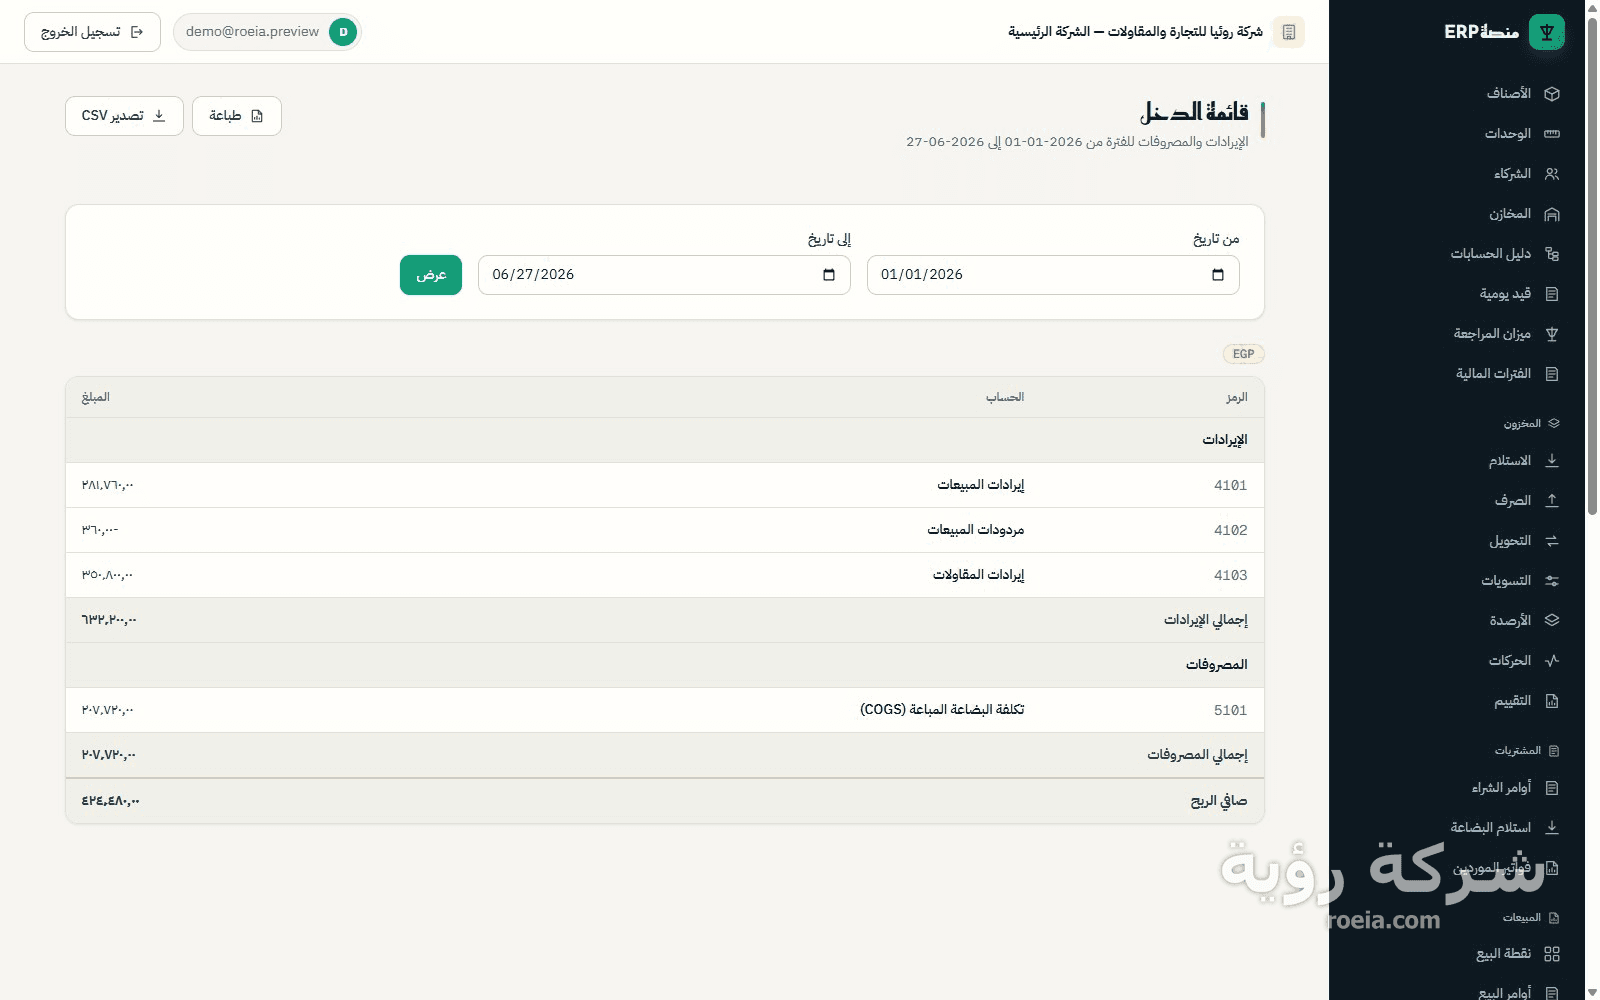The image size is (1600, 1000).
Task: Click the من تاريخ date input
Action: pyautogui.click(x=1053, y=275)
